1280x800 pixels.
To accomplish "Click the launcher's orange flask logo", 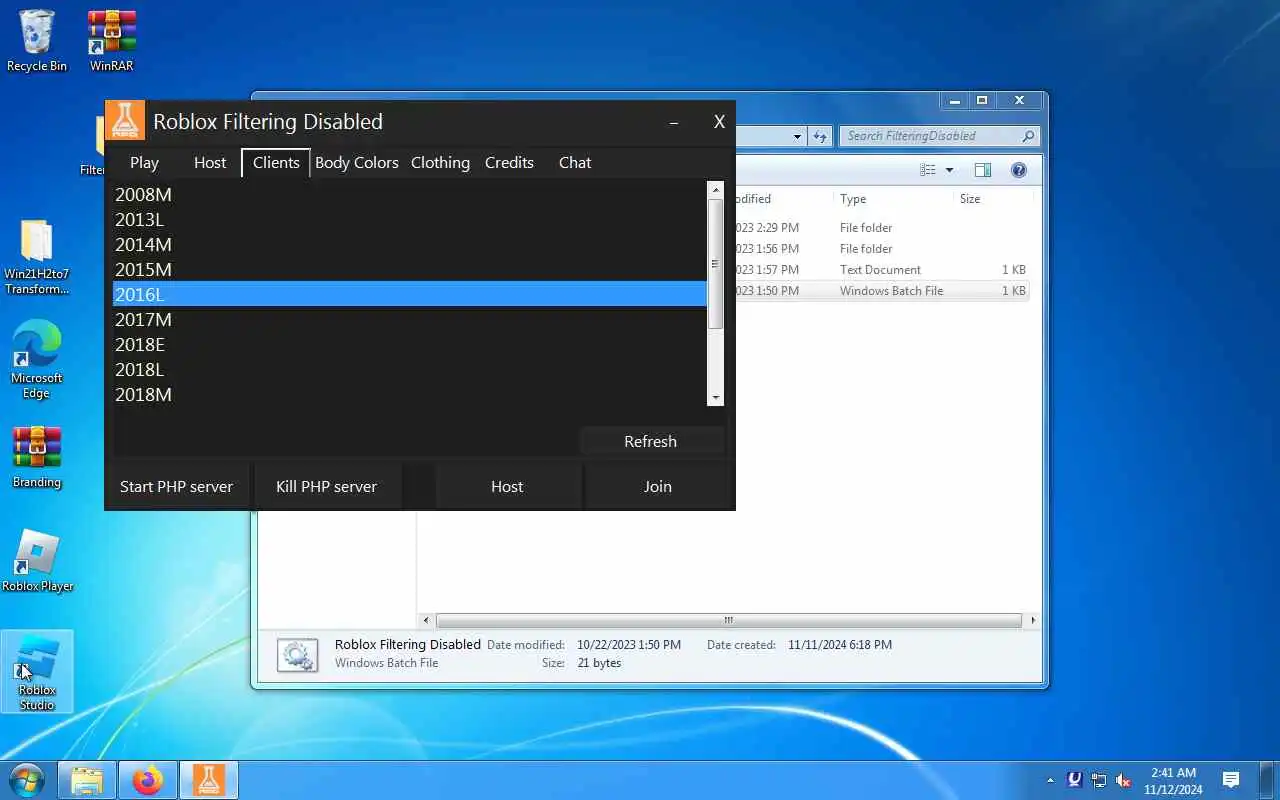I will (125, 121).
